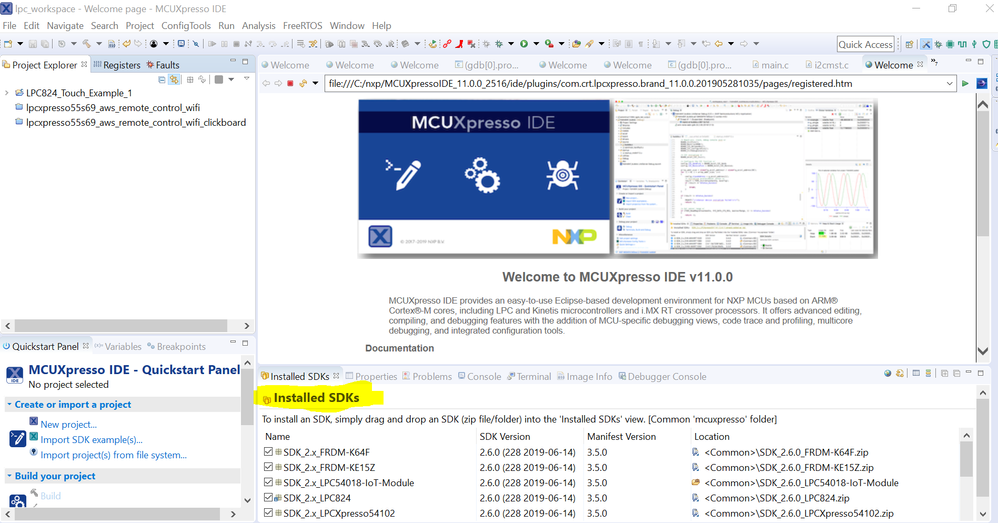Open the green chip Peripherals perspective icon

[x=950, y=44]
